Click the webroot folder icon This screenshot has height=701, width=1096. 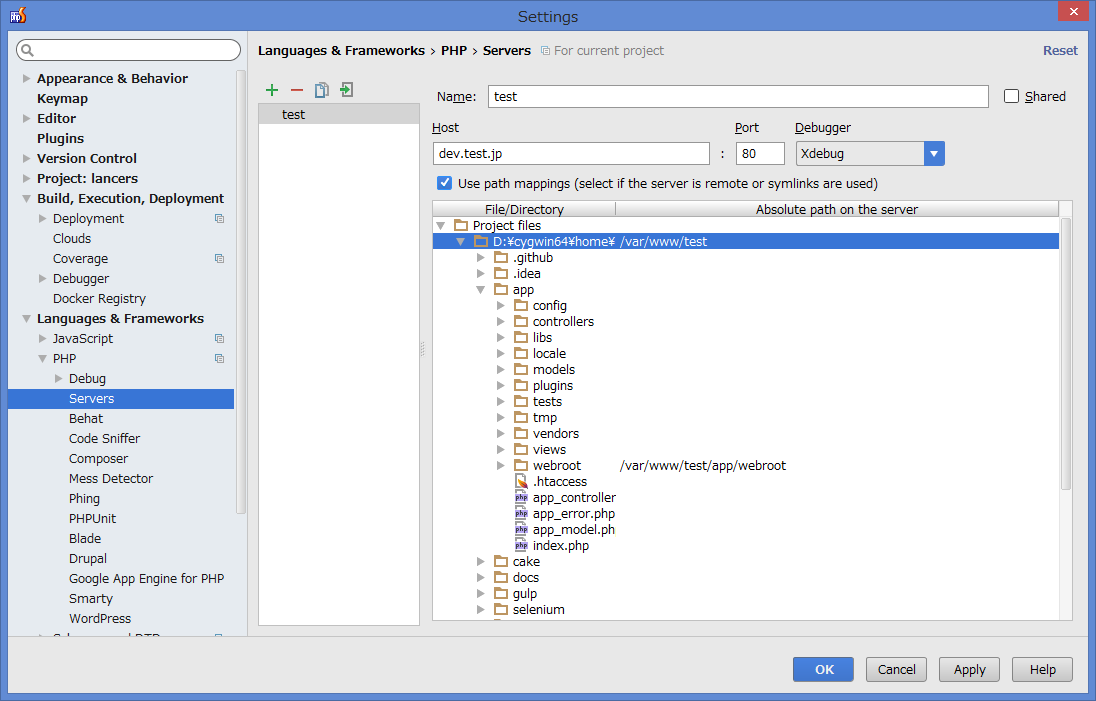pyautogui.click(x=521, y=465)
